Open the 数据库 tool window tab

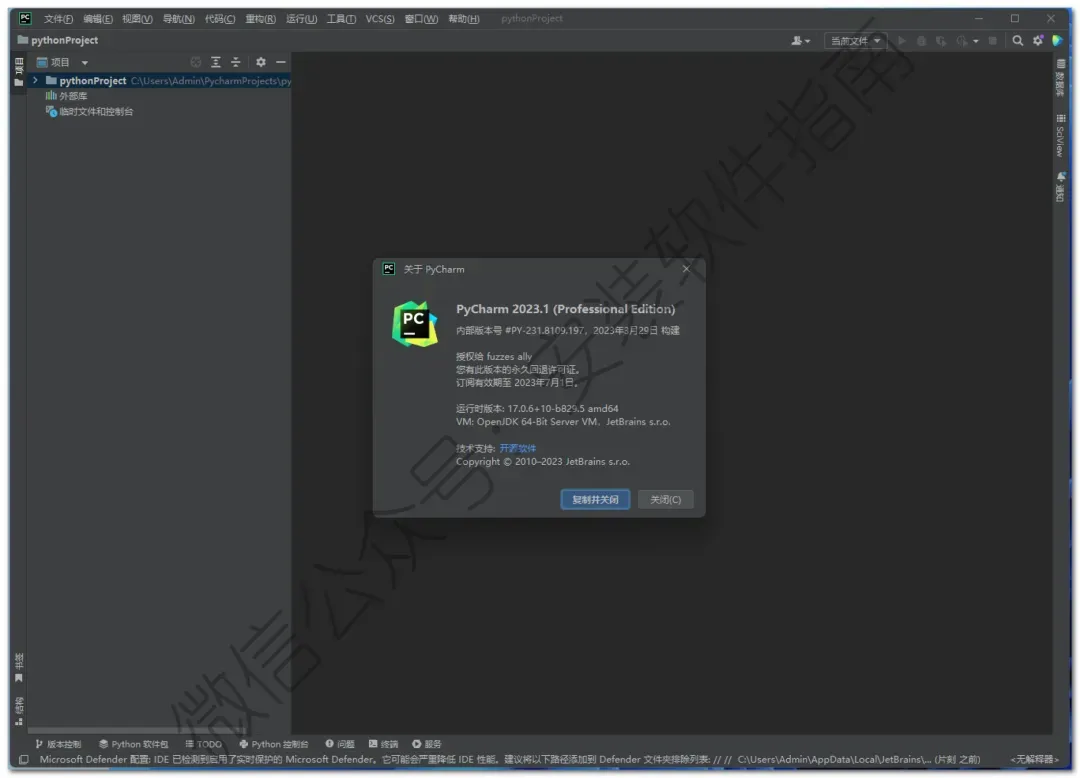(1061, 77)
